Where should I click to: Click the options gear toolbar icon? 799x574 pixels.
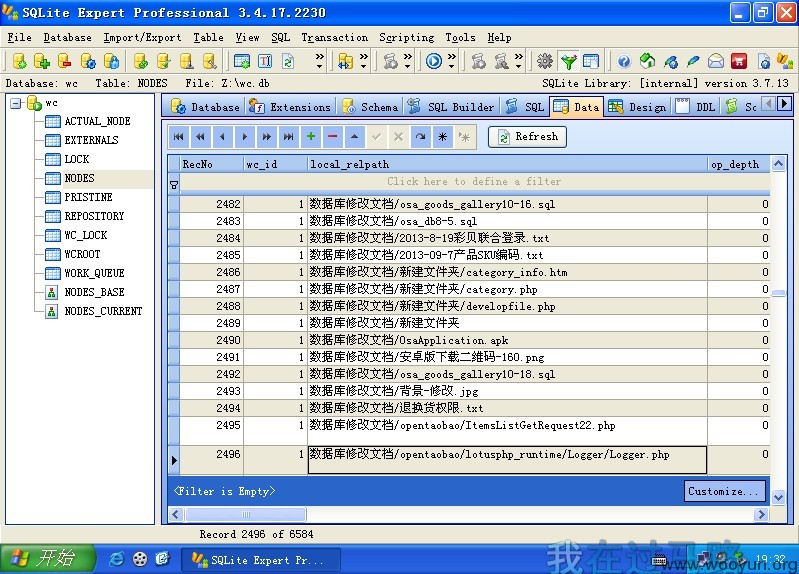pyautogui.click(x=545, y=61)
